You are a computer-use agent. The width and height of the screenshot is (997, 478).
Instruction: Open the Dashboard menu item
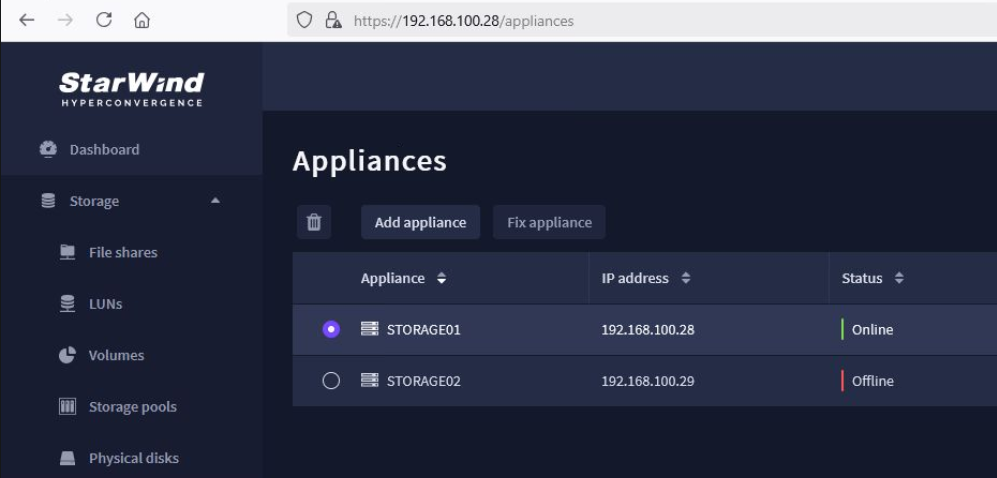click(x=104, y=149)
